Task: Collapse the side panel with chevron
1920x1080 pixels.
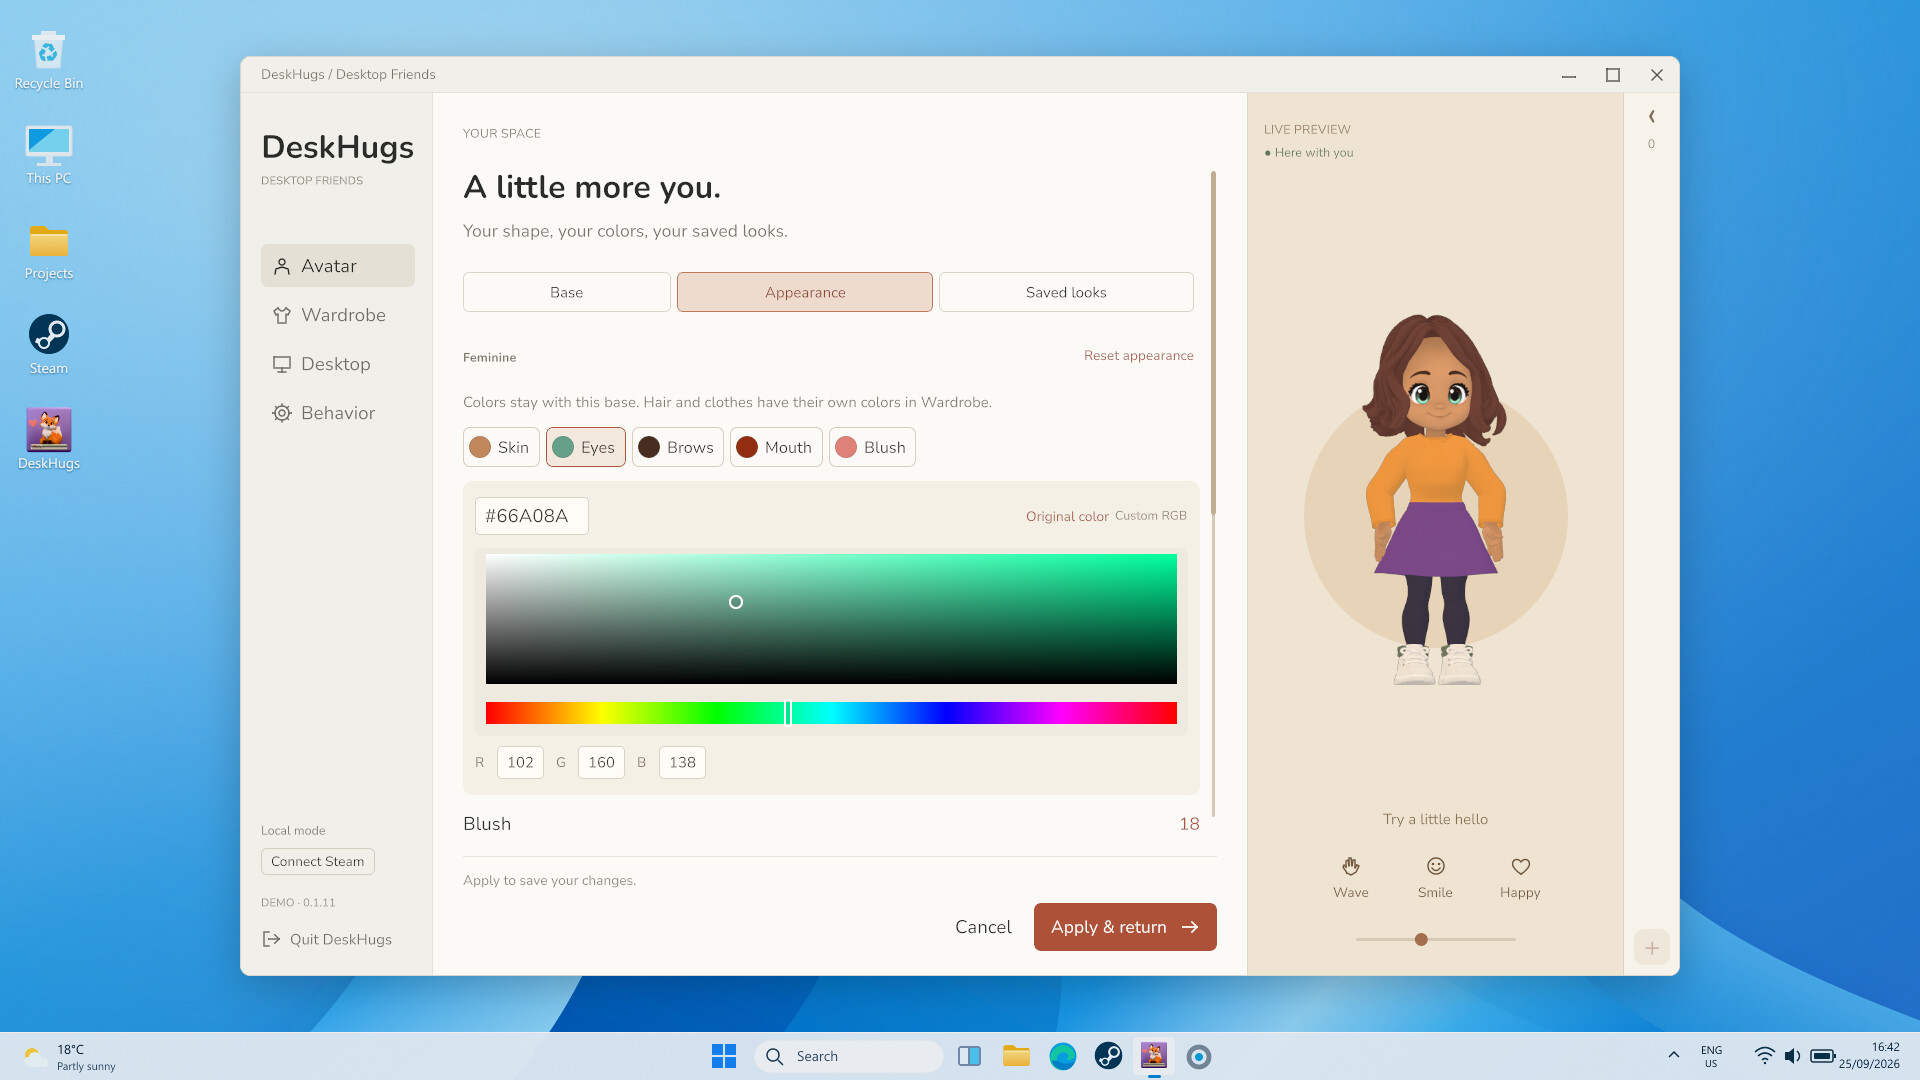Action: [1652, 116]
